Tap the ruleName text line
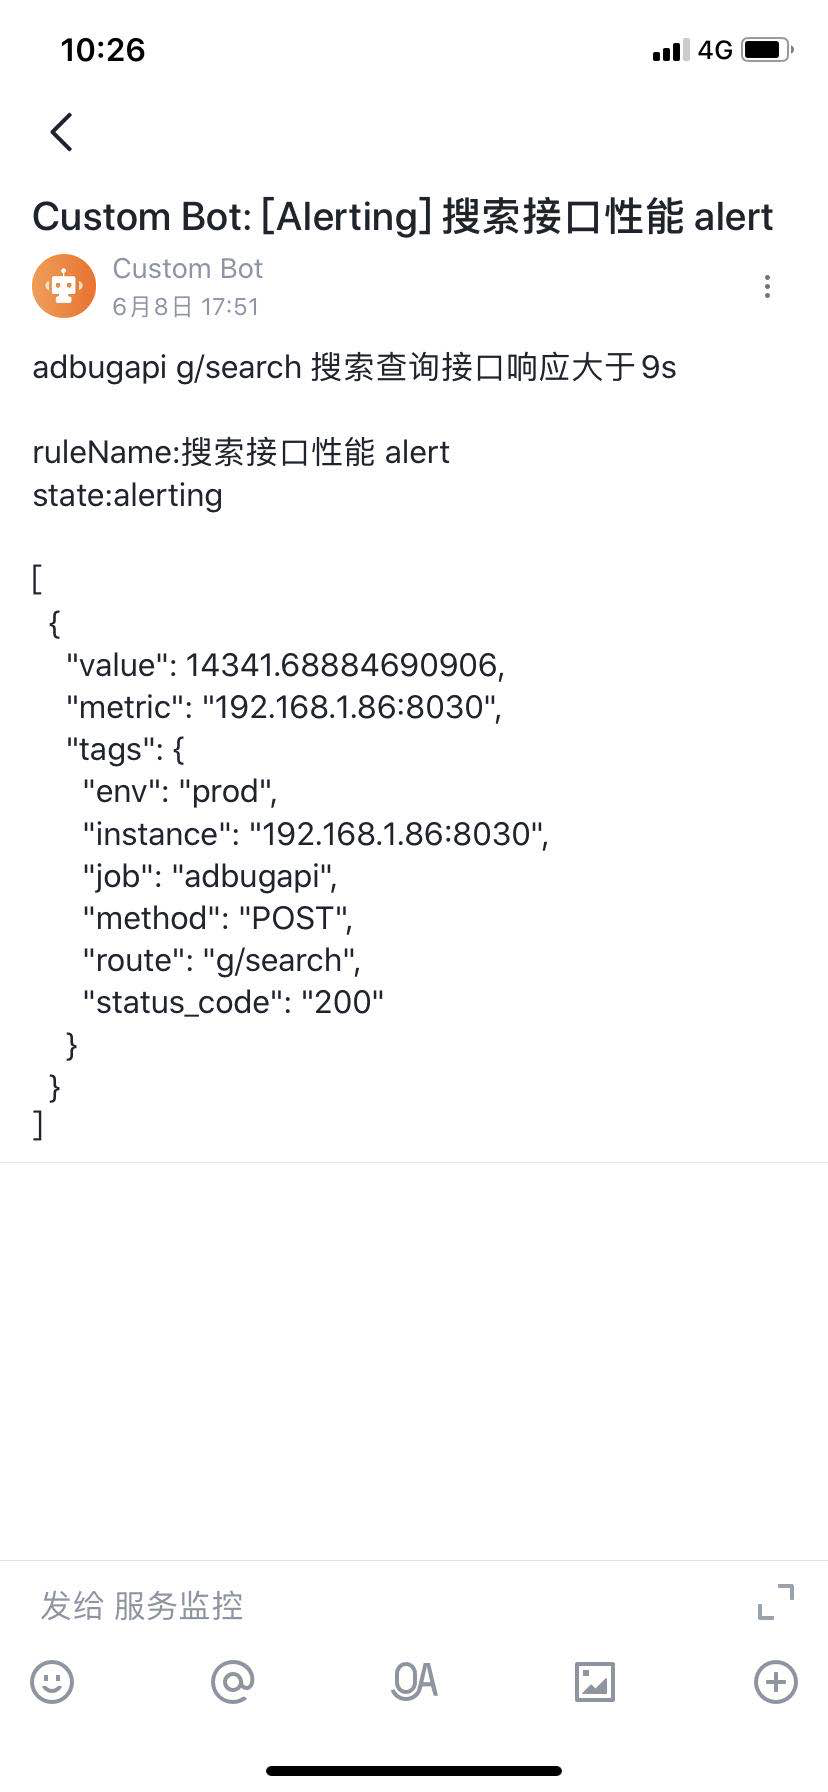 241,452
